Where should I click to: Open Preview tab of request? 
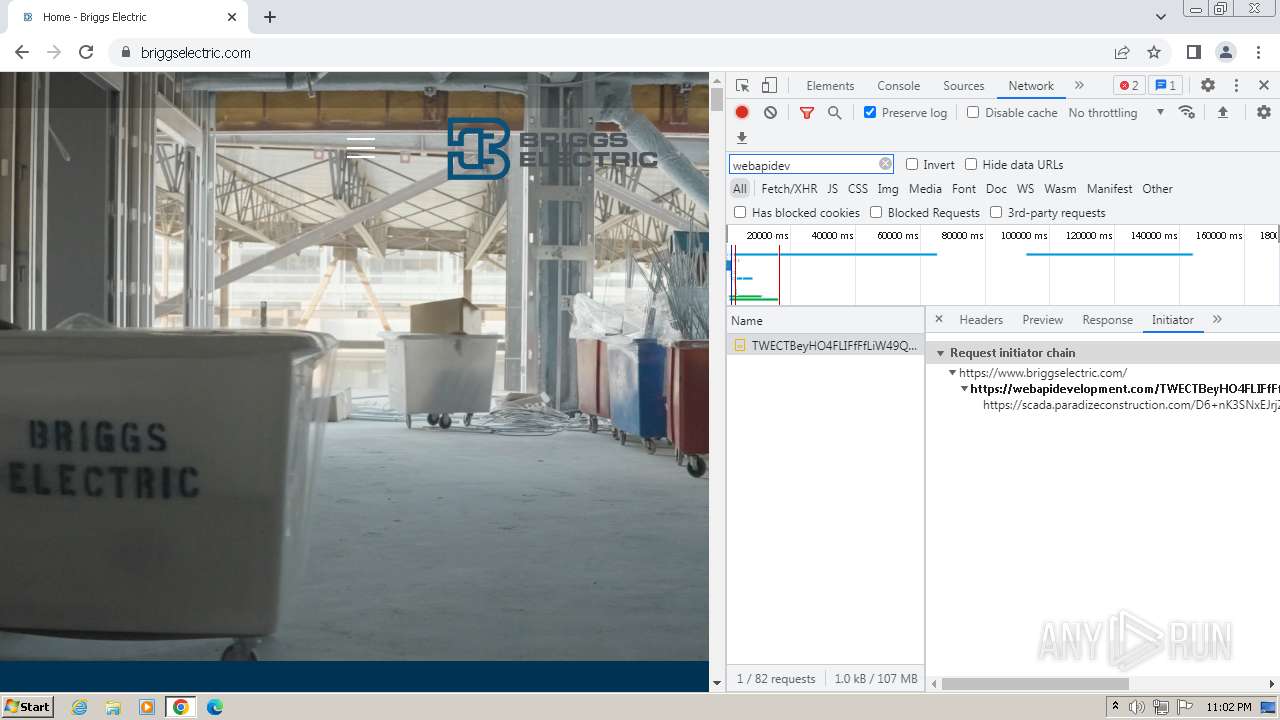(x=1042, y=319)
